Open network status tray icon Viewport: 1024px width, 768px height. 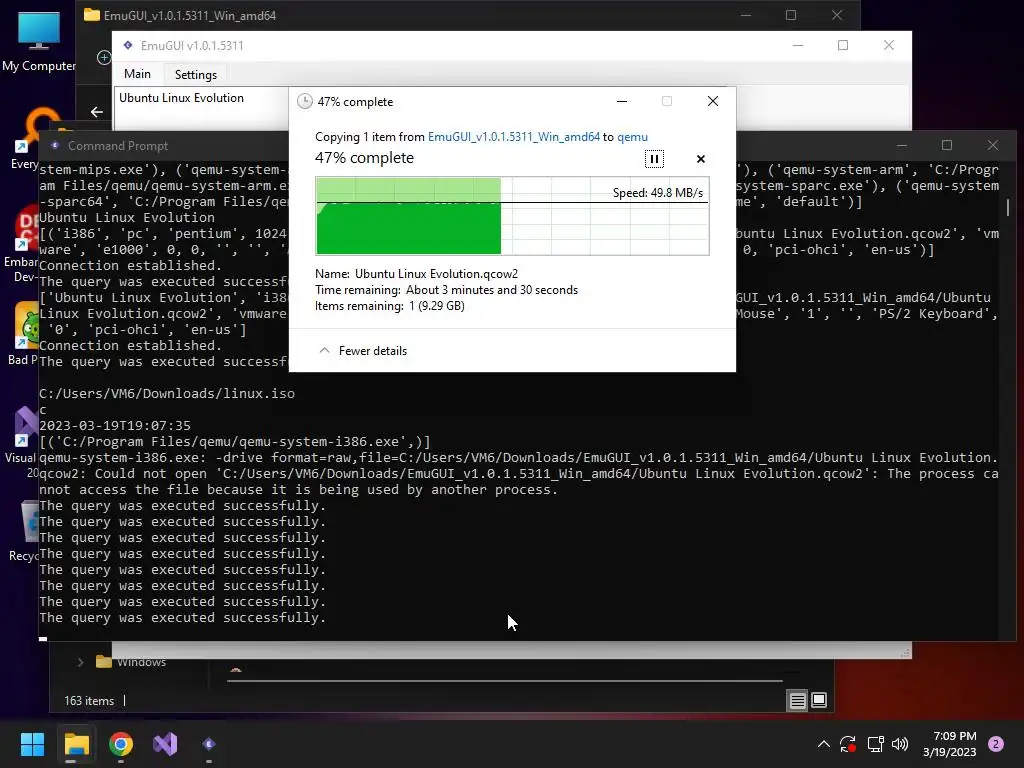[875, 744]
